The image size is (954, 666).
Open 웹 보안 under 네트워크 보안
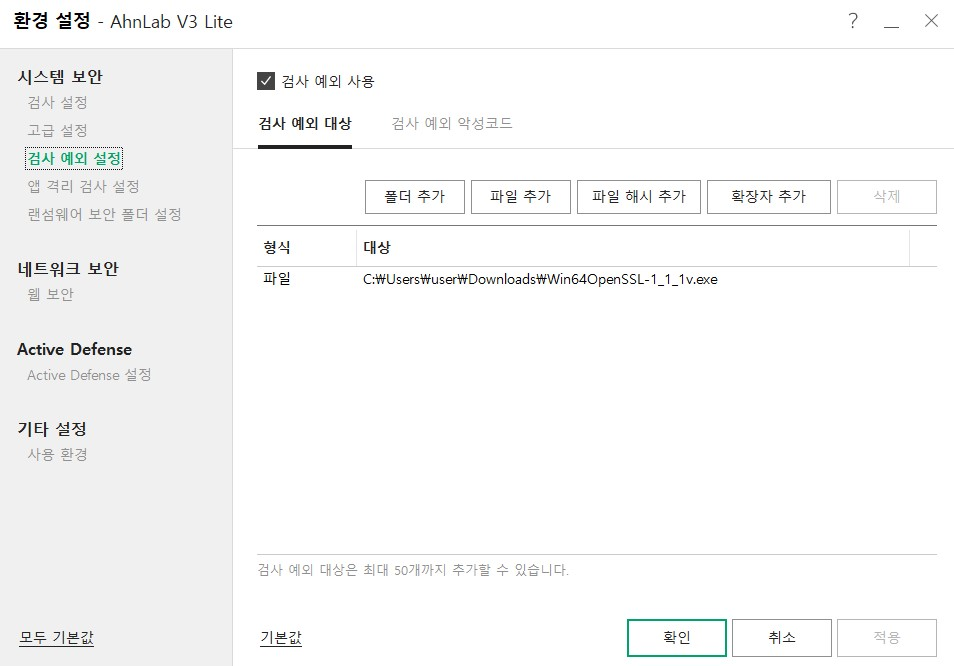click(50, 294)
